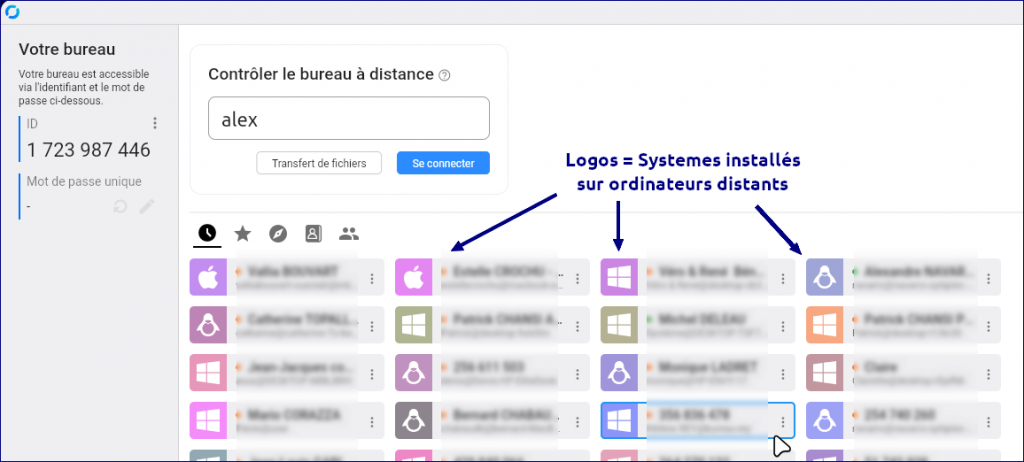The height and width of the screenshot is (462, 1024).
Task: Open the group contacts tab icon
Action: click(x=348, y=233)
